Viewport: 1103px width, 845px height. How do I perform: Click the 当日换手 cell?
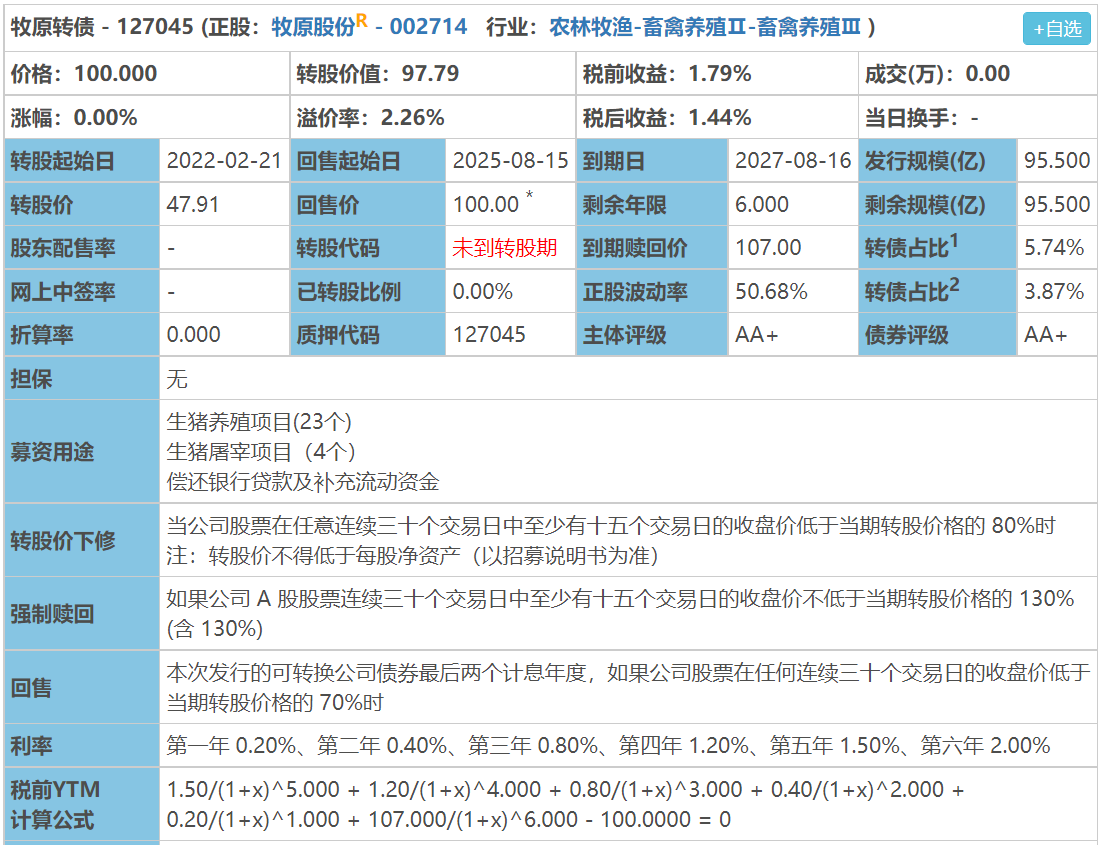[978, 117]
